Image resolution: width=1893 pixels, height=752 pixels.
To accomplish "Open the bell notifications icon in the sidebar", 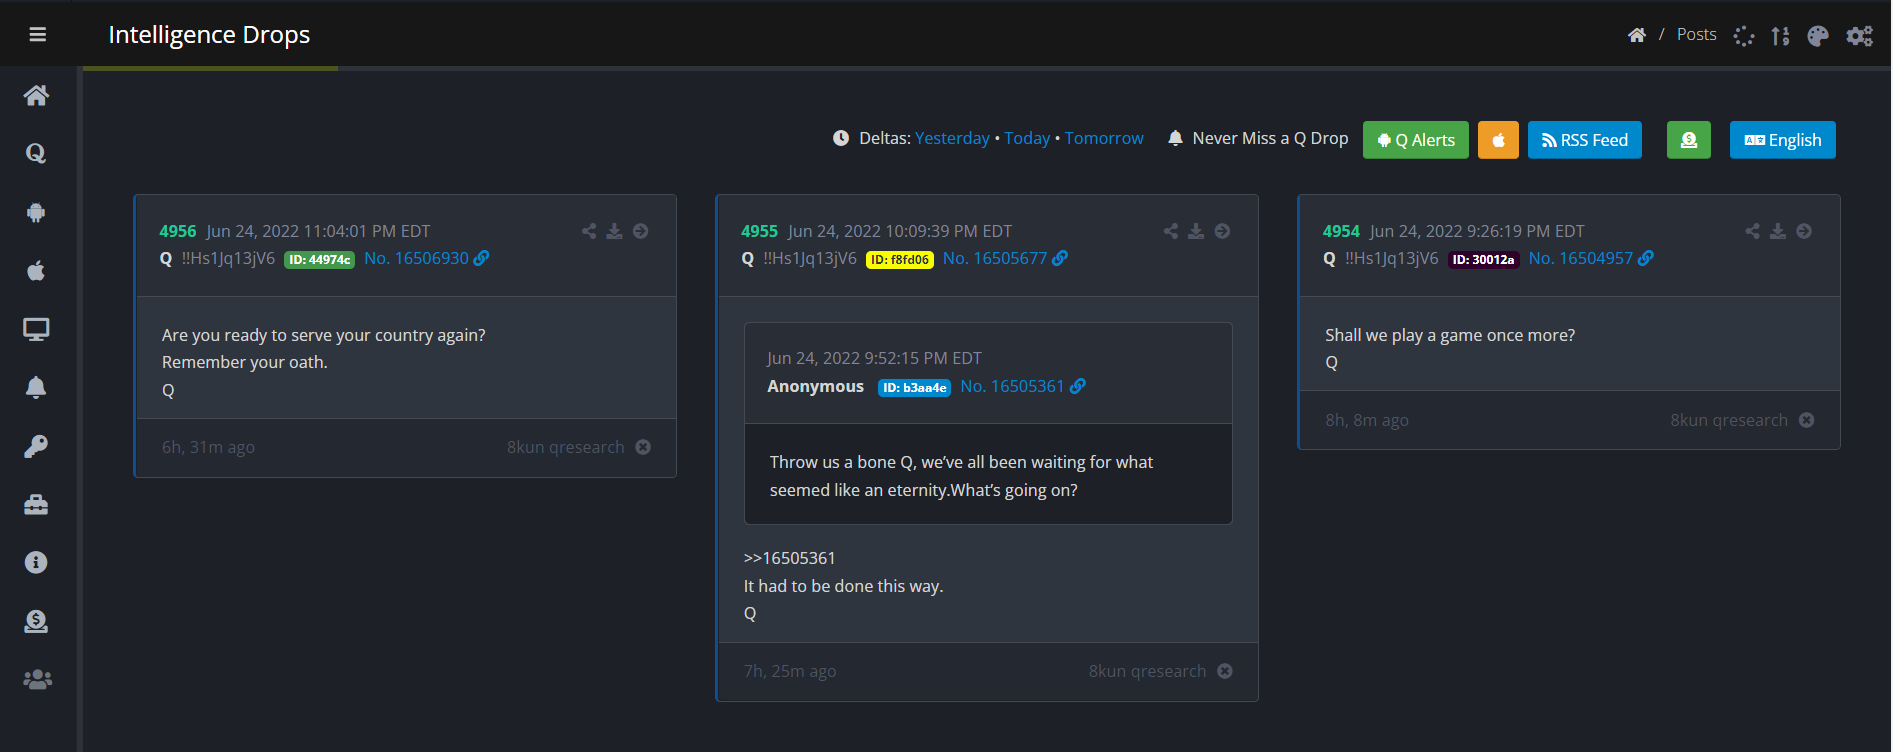I will pyautogui.click(x=36, y=387).
